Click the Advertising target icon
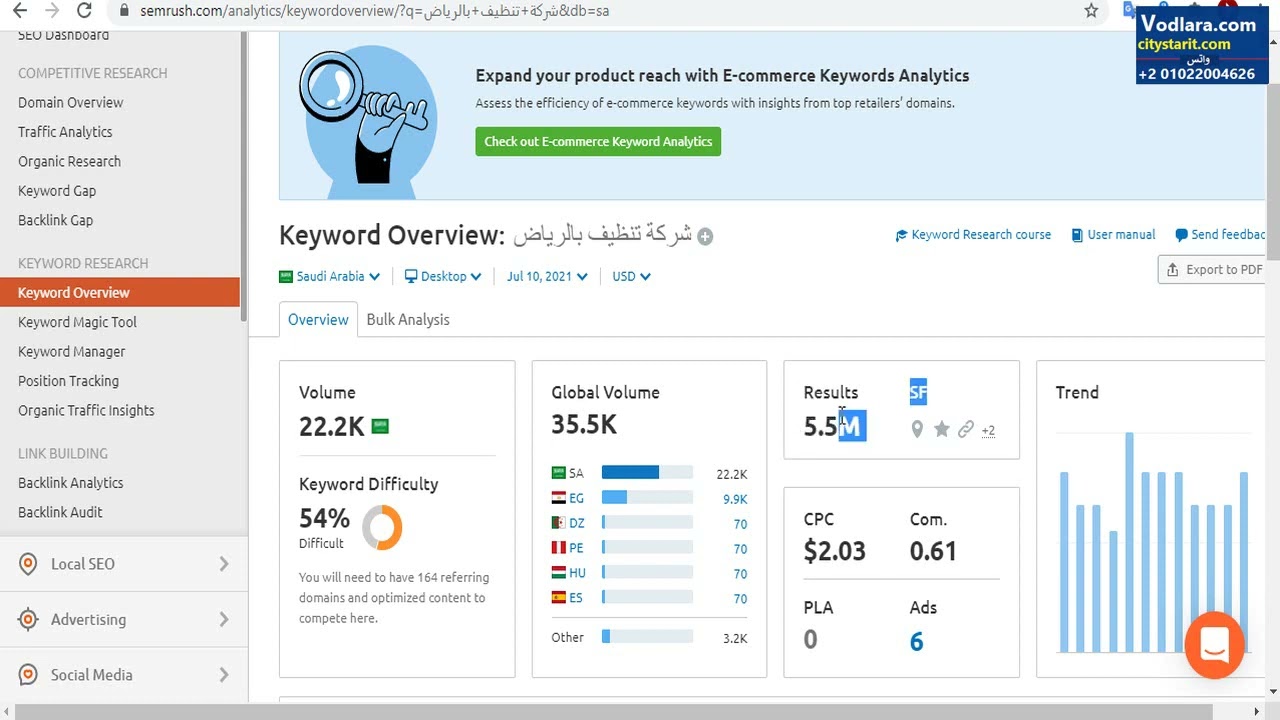Image resolution: width=1280 pixels, height=720 pixels. point(28,619)
